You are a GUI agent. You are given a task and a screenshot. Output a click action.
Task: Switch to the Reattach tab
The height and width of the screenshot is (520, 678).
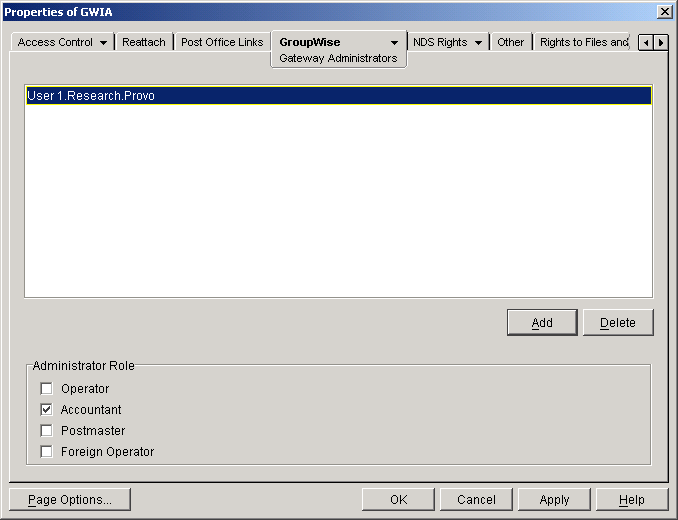point(143,43)
